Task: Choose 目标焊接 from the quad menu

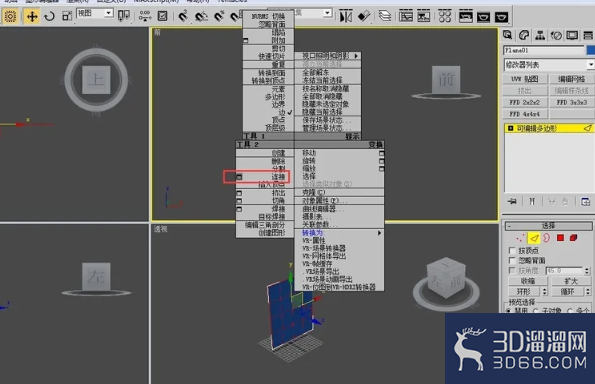Action: tap(272, 217)
